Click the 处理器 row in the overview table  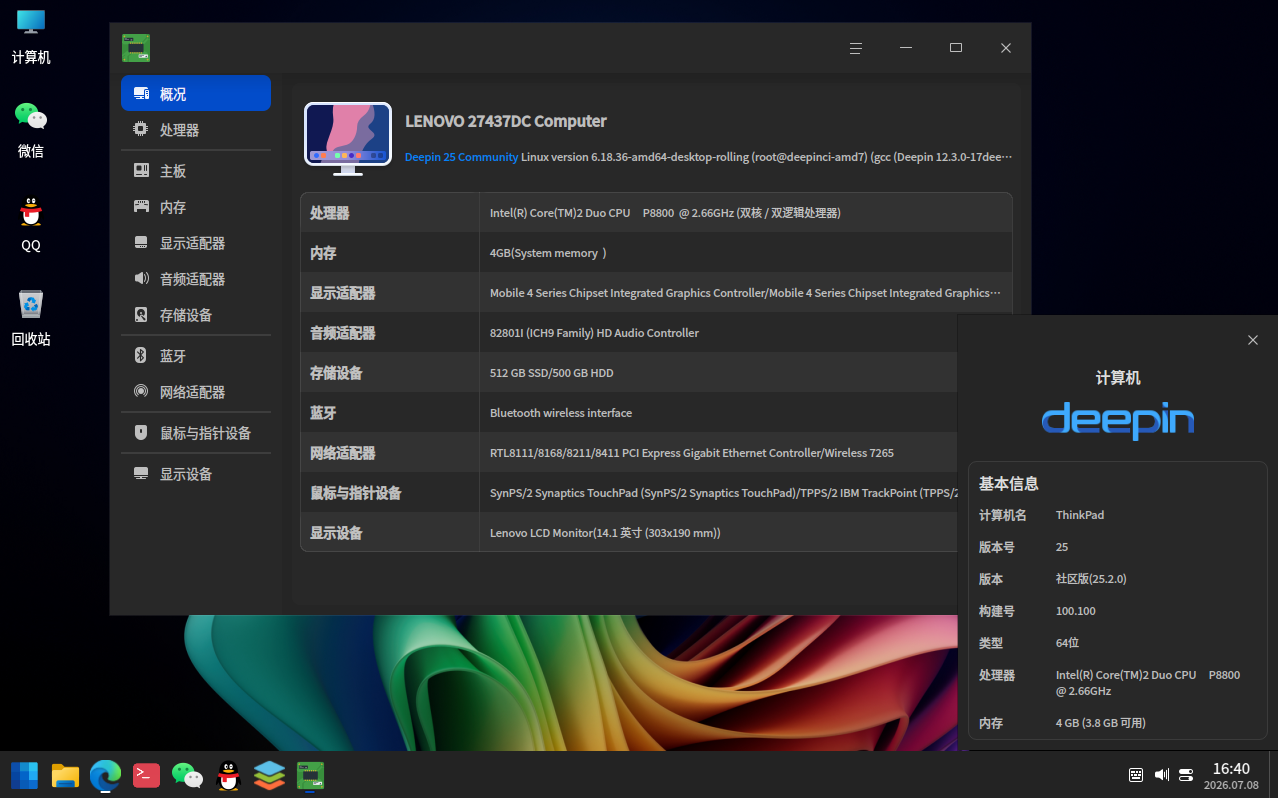(x=656, y=213)
